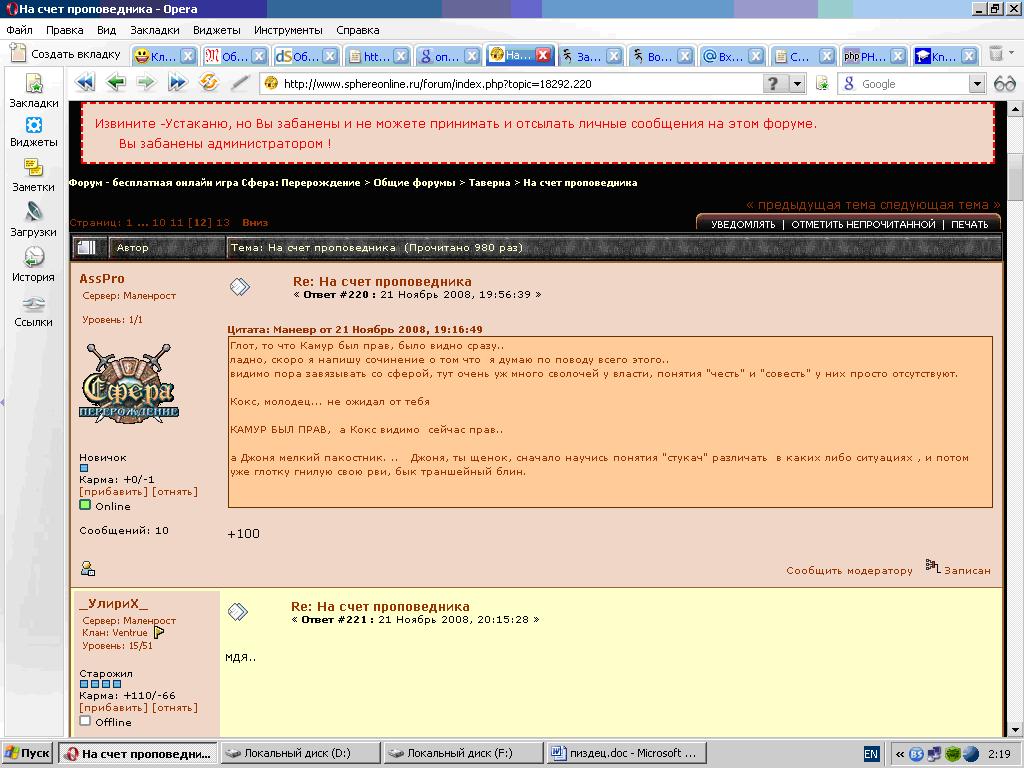The image size is (1024, 768).
Task: Switch to the Microsoft Word doc taskbar window
Action: [x=626, y=754]
